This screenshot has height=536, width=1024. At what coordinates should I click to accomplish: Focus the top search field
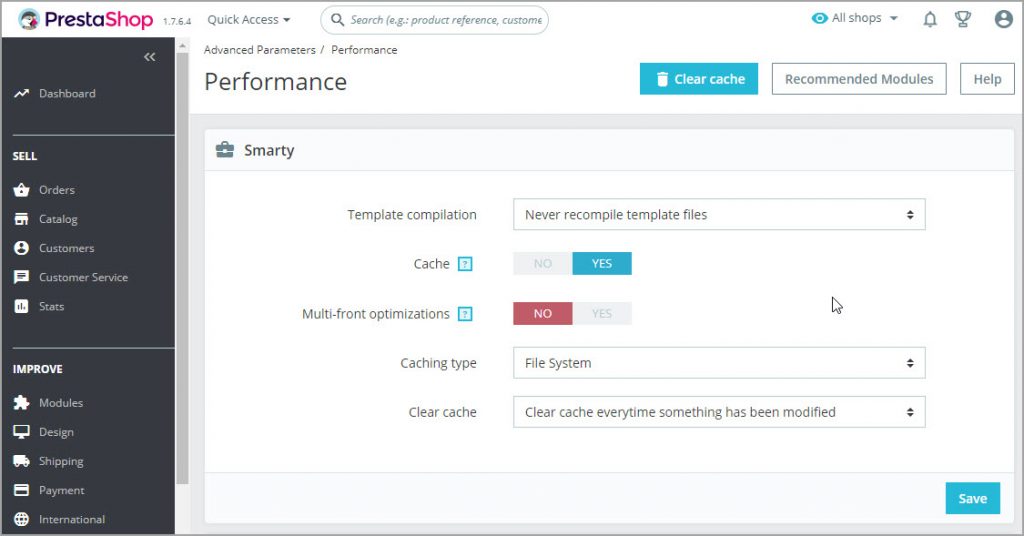pyautogui.click(x=434, y=20)
